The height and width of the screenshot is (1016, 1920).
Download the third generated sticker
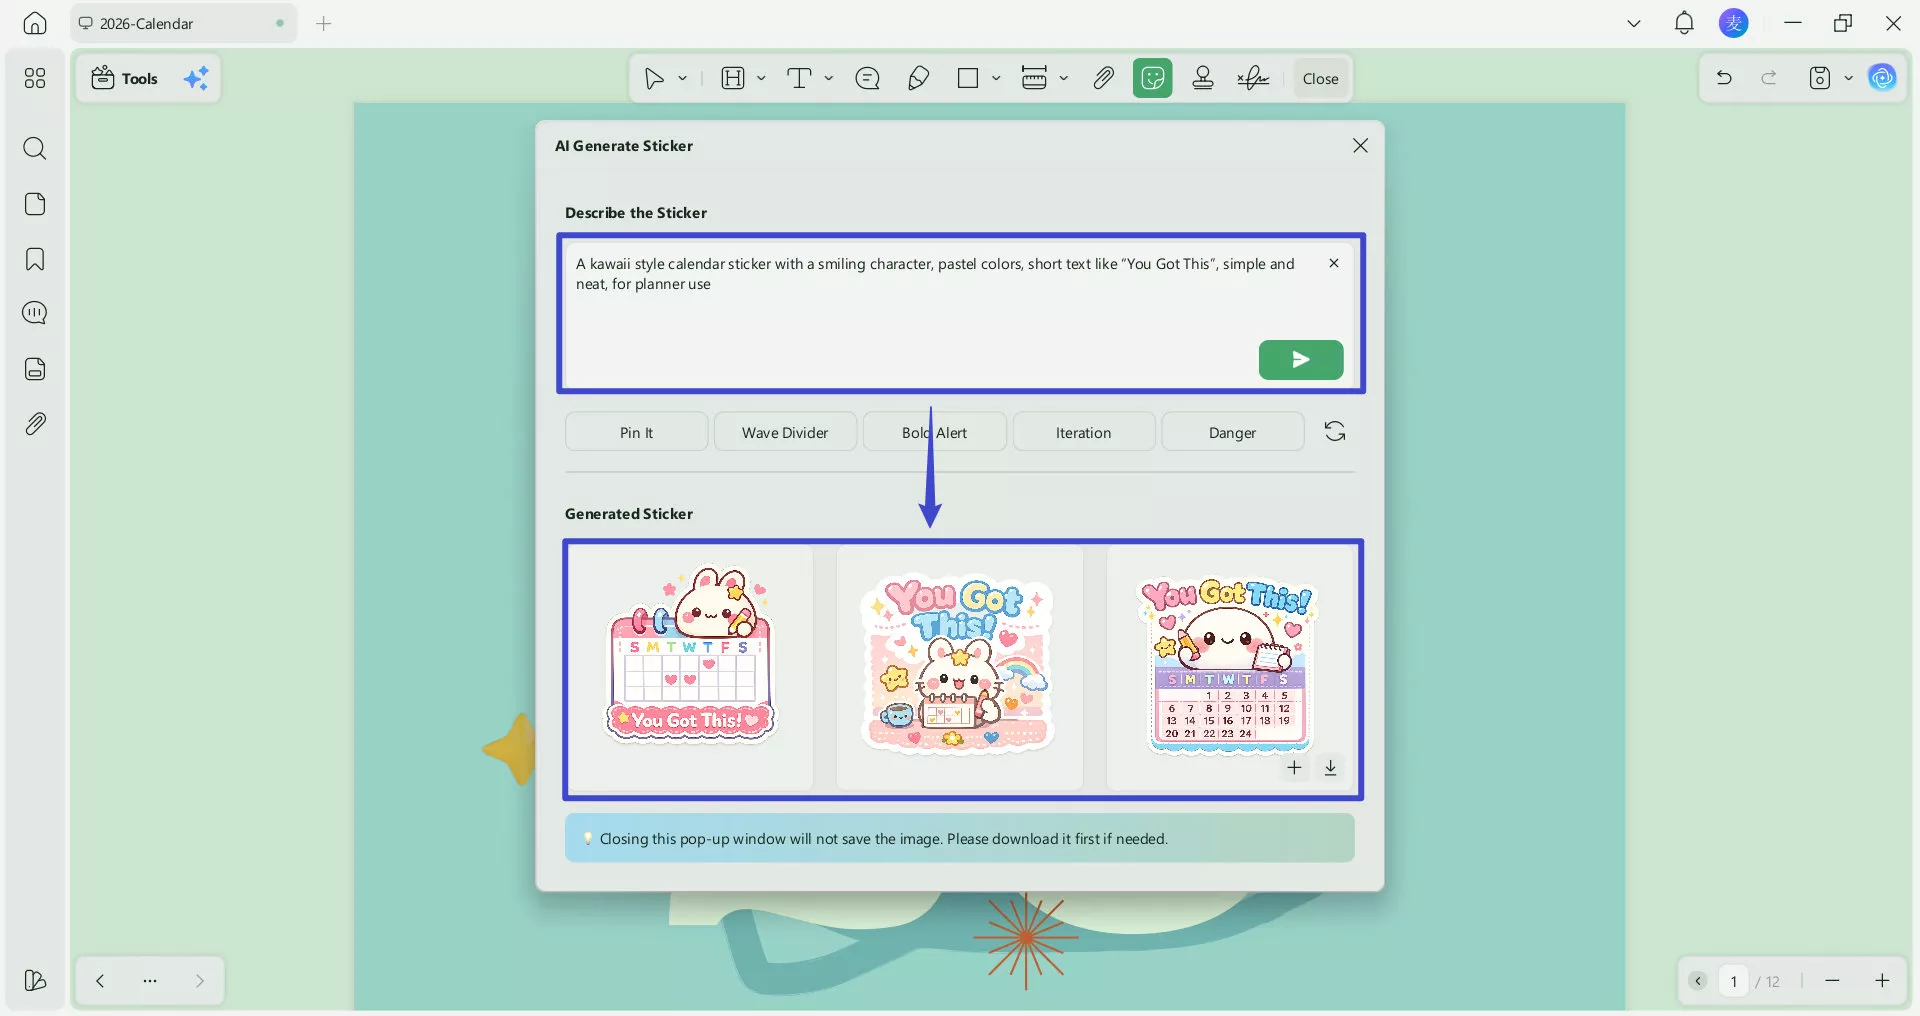1331,767
